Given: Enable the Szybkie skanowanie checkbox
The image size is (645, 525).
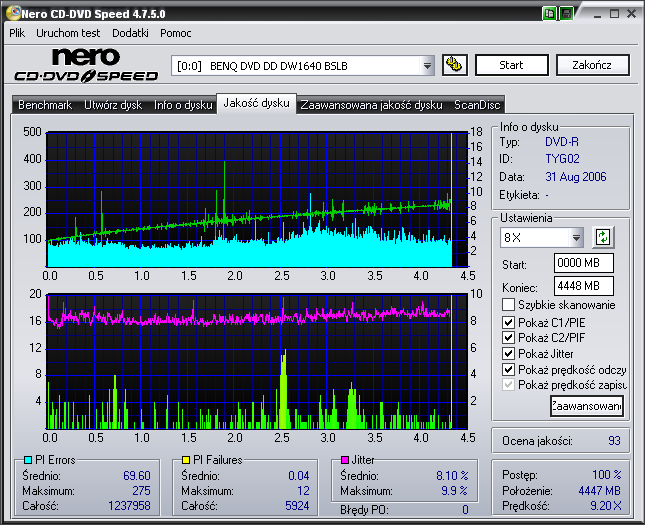Looking at the screenshot, I should pyautogui.click(x=508, y=305).
